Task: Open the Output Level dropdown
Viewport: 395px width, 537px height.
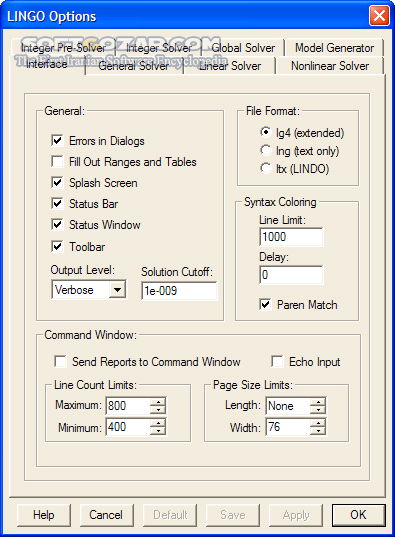Action: tap(118, 290)
